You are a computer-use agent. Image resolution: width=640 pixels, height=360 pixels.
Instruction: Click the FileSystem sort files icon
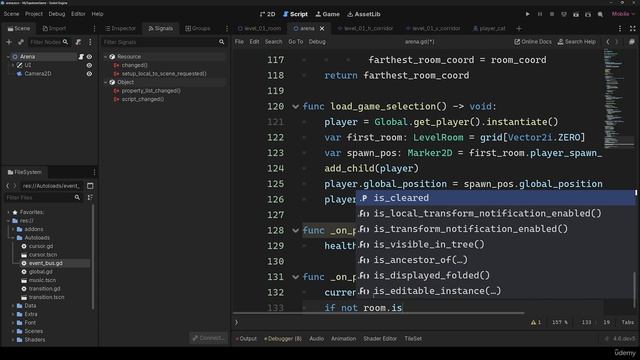(x=90, y=198)
